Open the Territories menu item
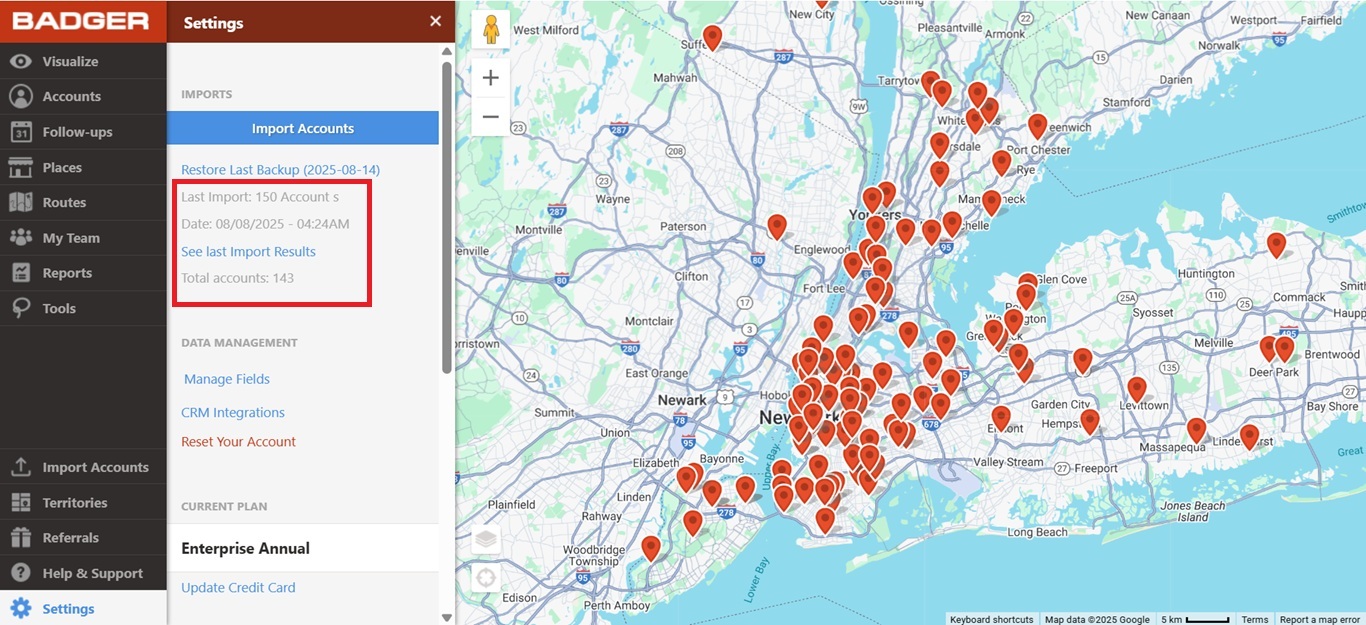The height and width of the screenshot is (625, 1366). [83, 502]
